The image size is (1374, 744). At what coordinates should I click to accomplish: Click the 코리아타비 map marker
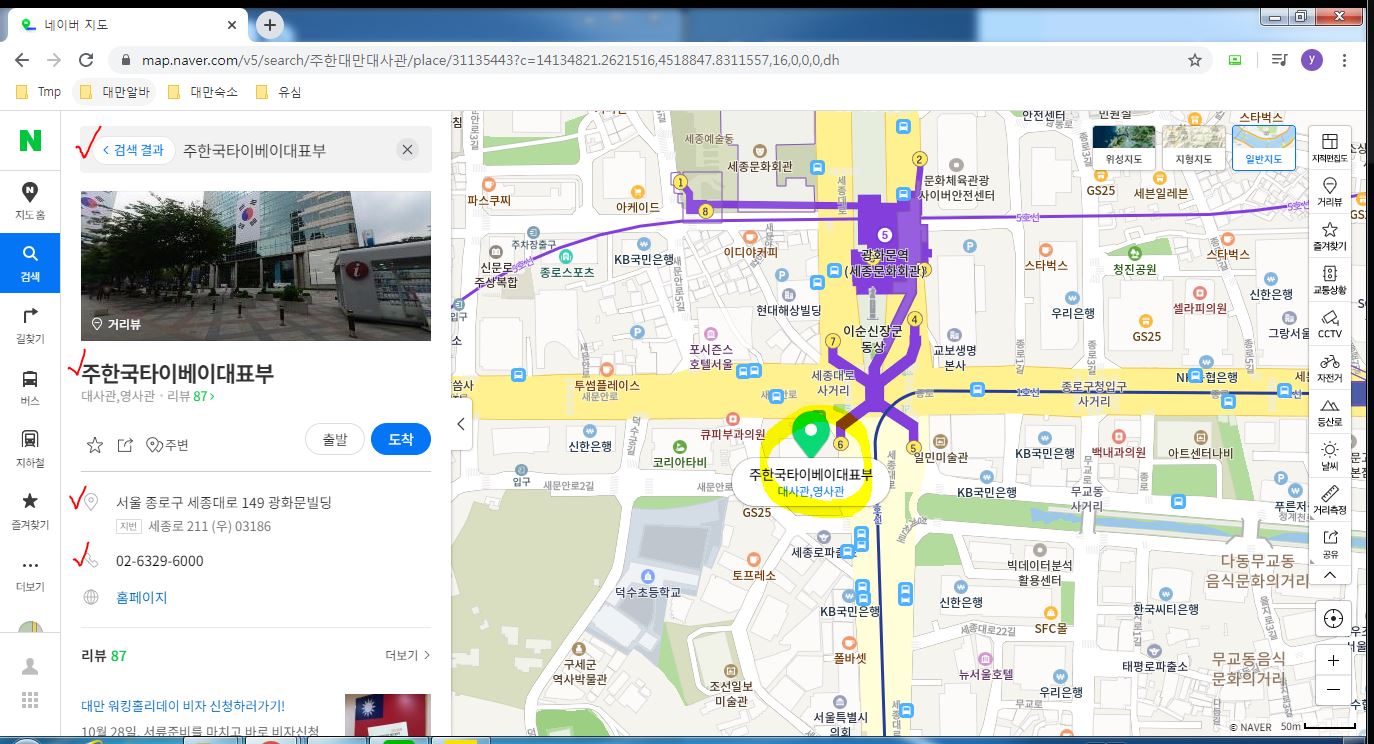(x=680, y=454)
